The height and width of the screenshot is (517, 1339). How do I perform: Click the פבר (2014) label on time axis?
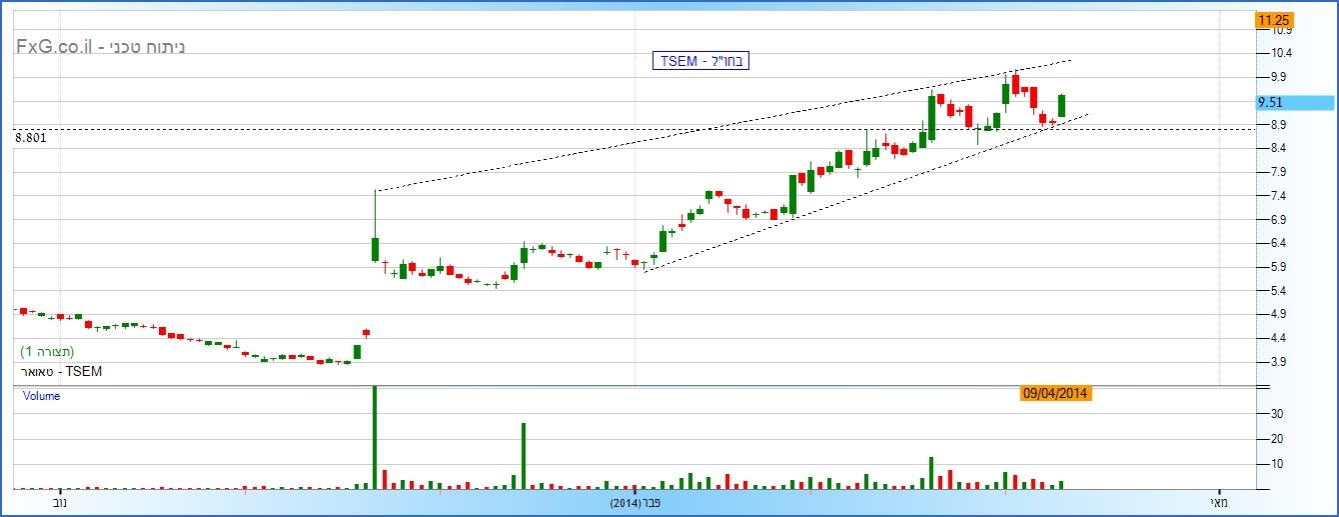tap(636, 503)
